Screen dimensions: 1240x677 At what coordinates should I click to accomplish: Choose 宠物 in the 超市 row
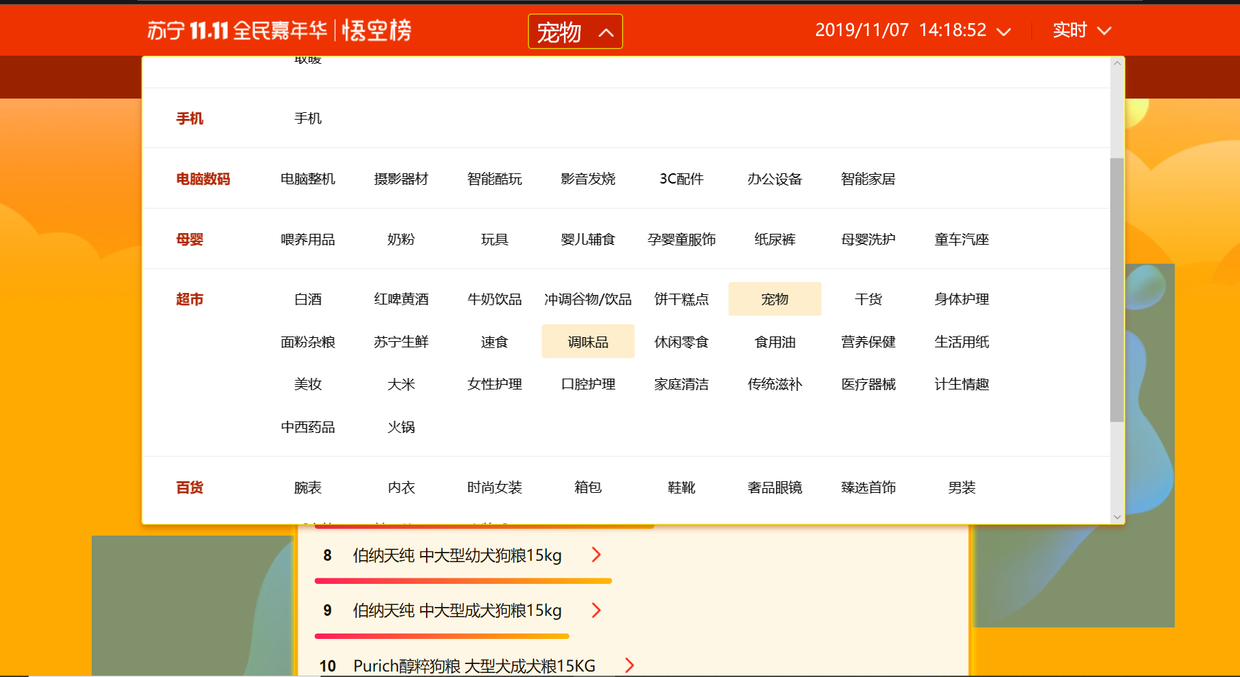tap(775, 299)
